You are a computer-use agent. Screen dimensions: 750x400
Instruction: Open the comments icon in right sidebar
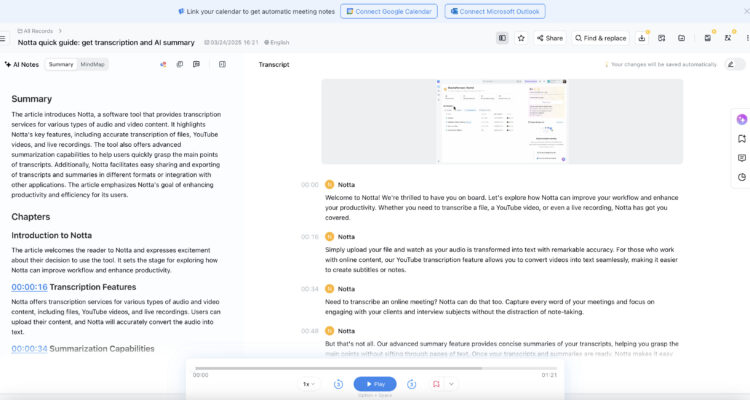tap(742, 158)
